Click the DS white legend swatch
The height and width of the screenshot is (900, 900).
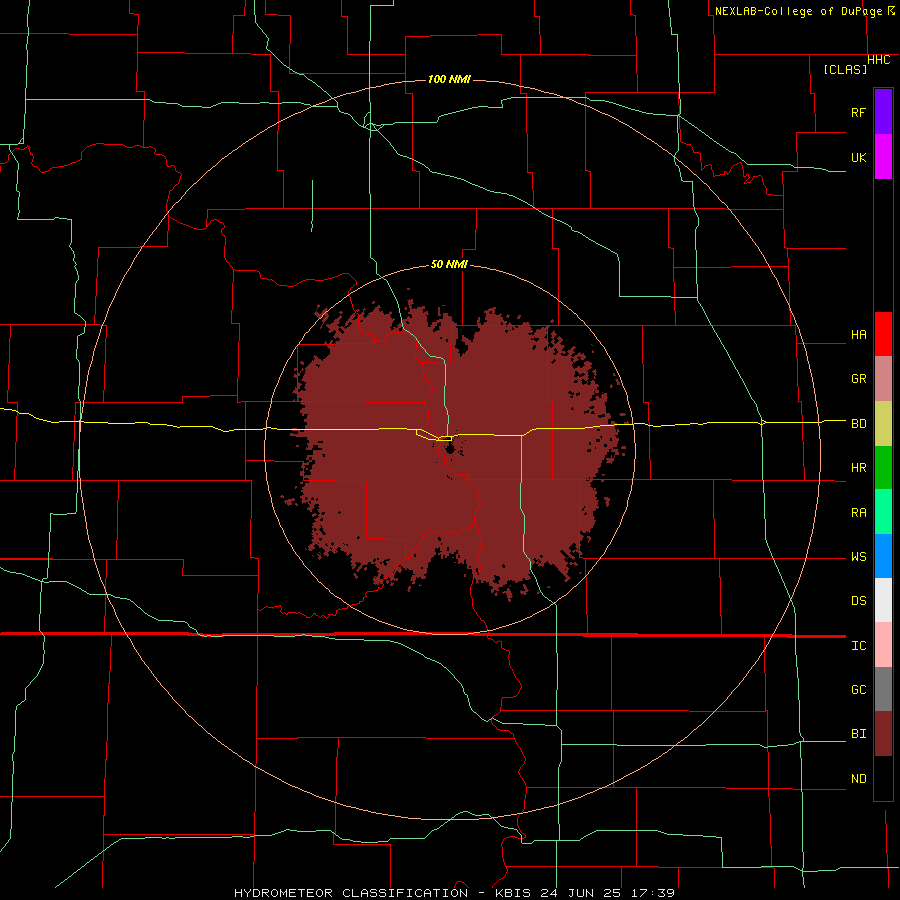pos(883,600)
